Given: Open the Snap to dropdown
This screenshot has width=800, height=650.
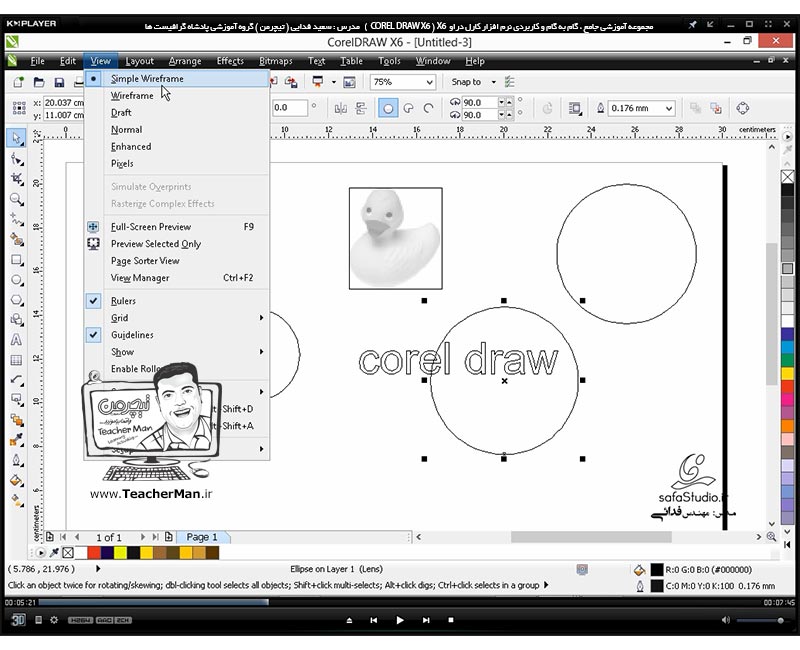Looking at the screenshot, I should tap(493, 82).
